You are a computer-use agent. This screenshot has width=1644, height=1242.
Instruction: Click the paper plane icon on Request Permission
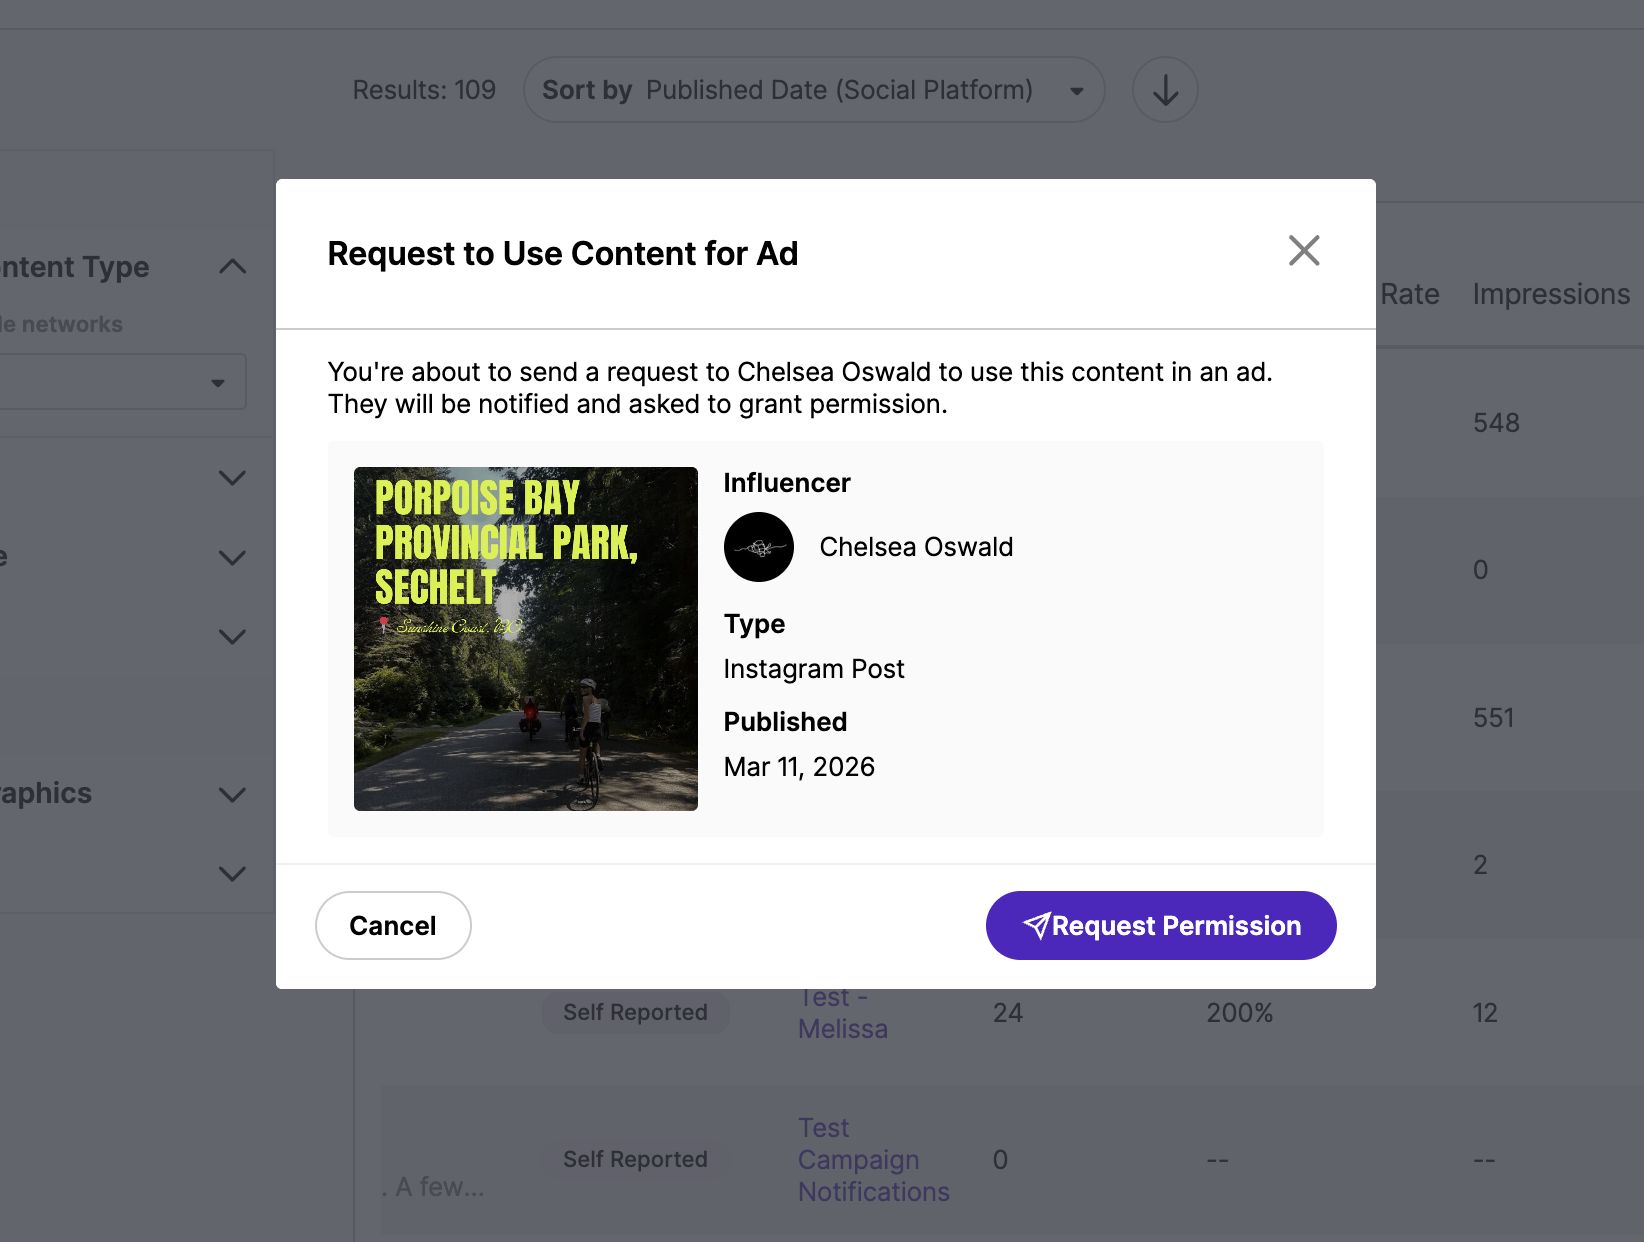[x=1036, y=926]
